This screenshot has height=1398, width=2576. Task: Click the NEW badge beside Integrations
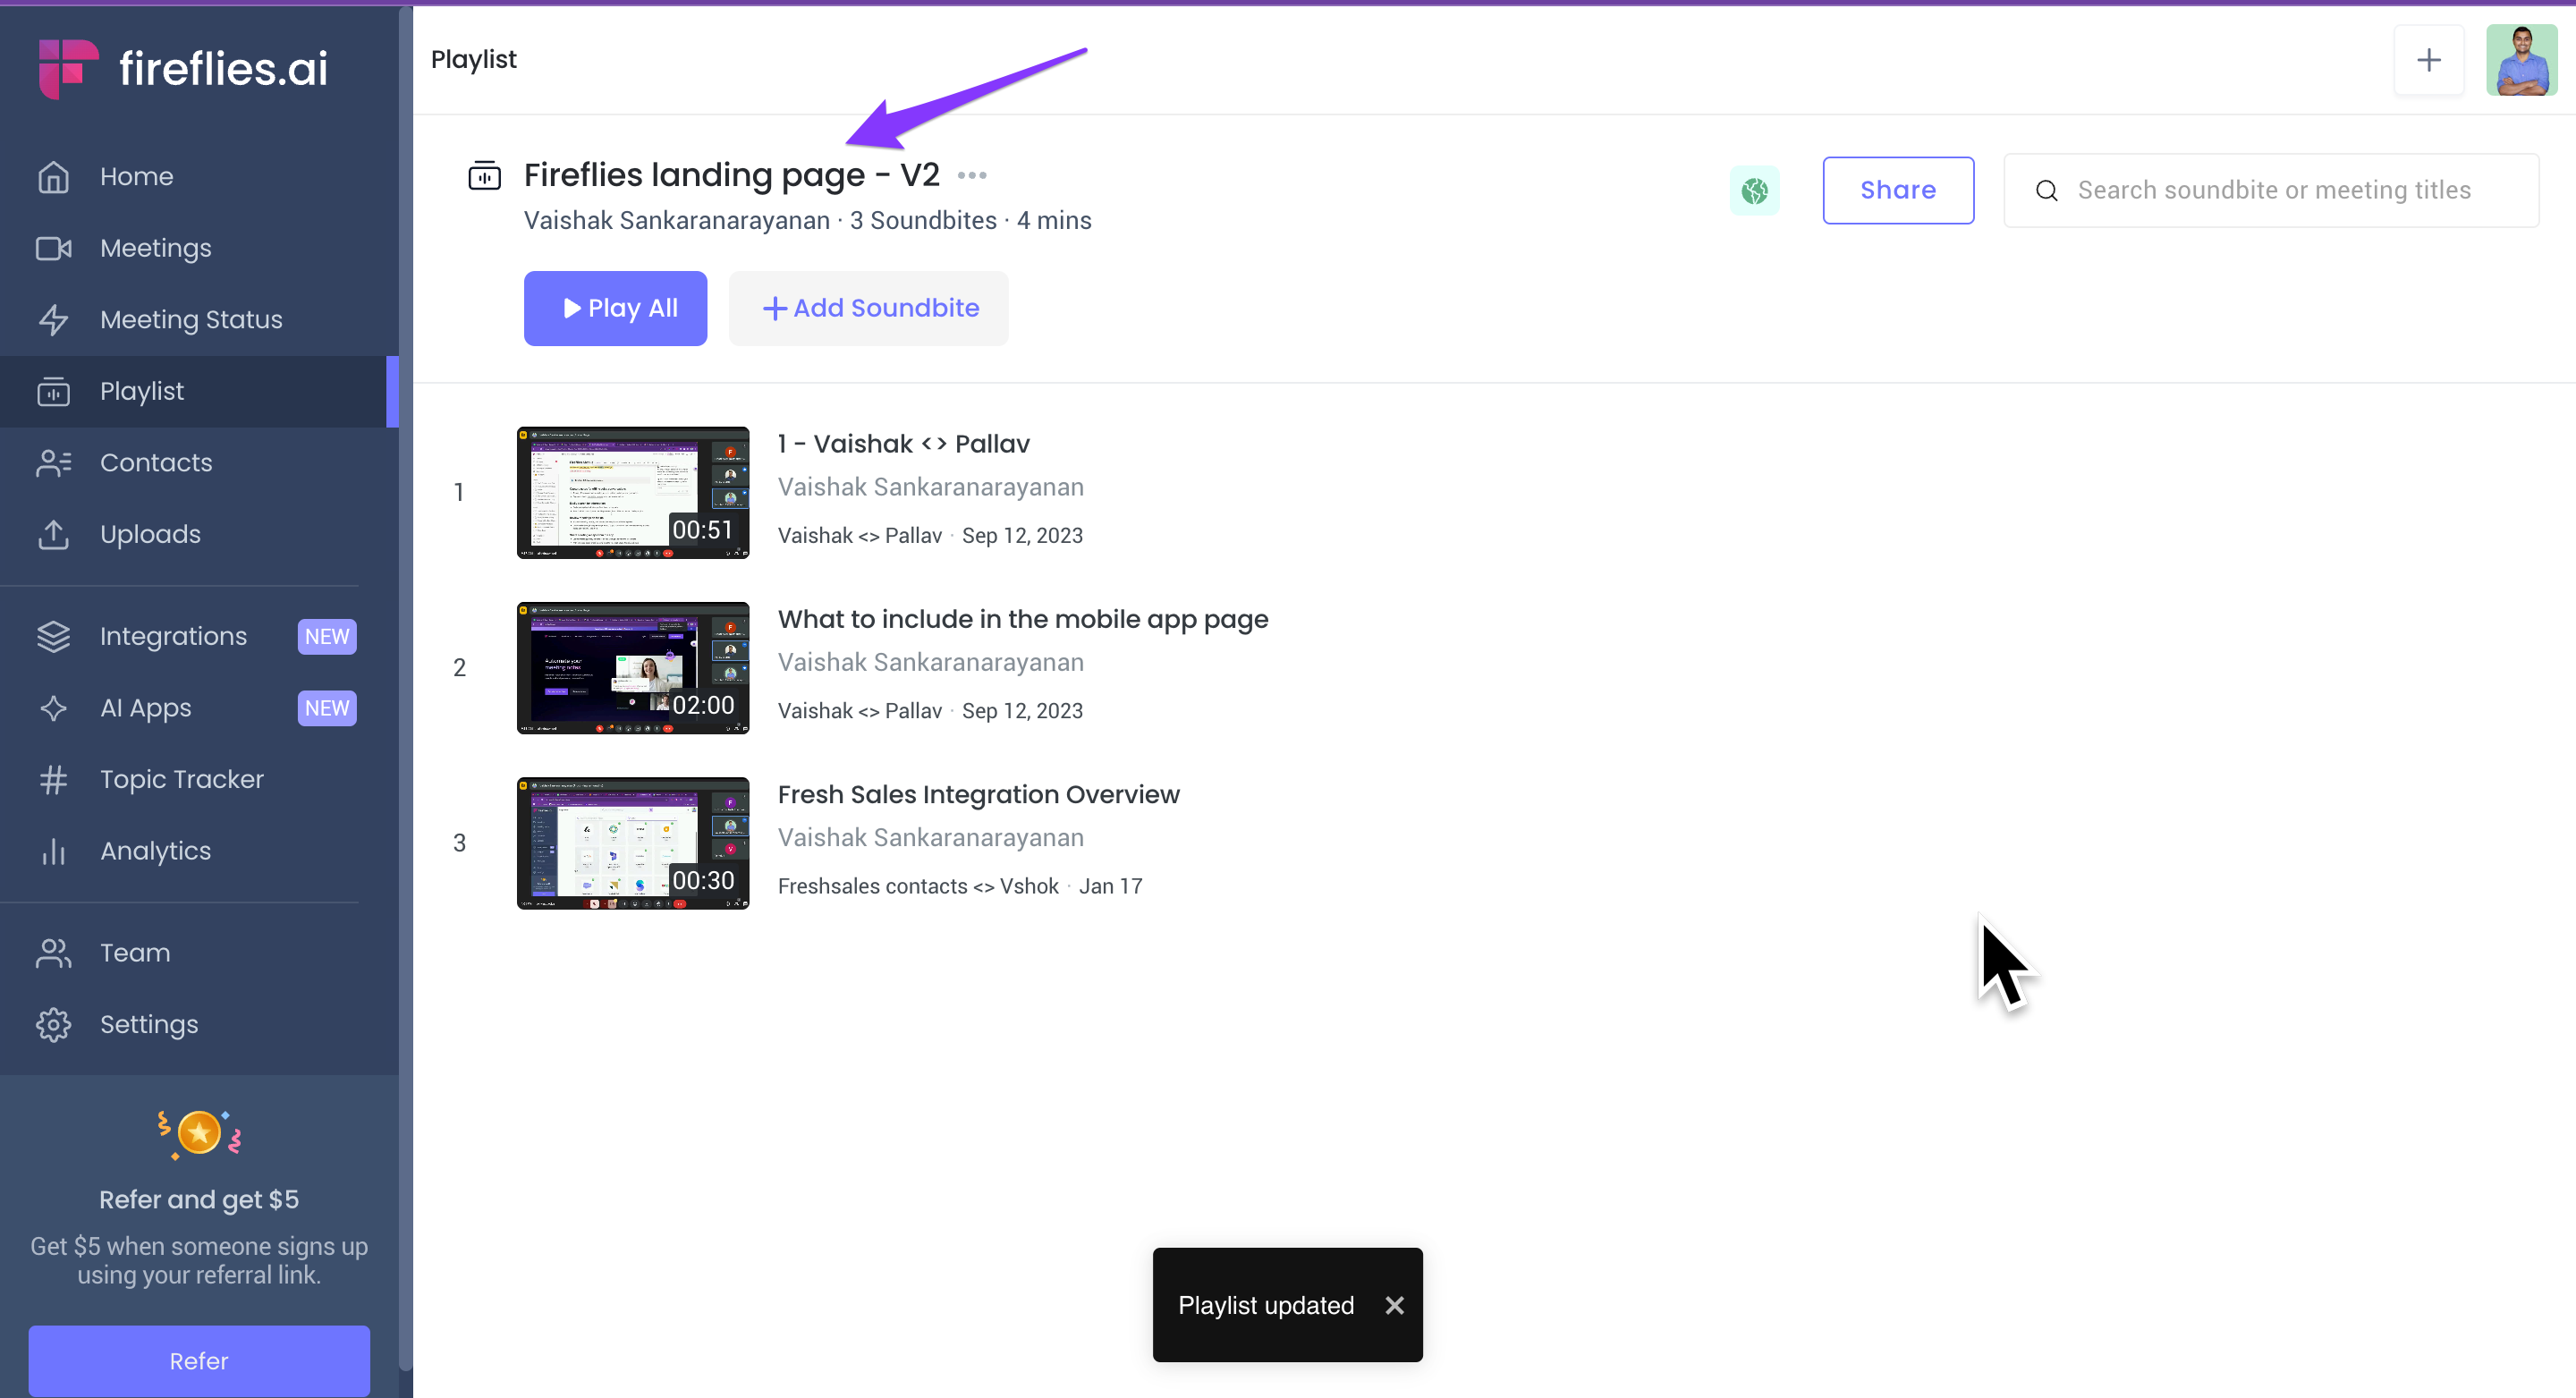[x=327, y=637]
